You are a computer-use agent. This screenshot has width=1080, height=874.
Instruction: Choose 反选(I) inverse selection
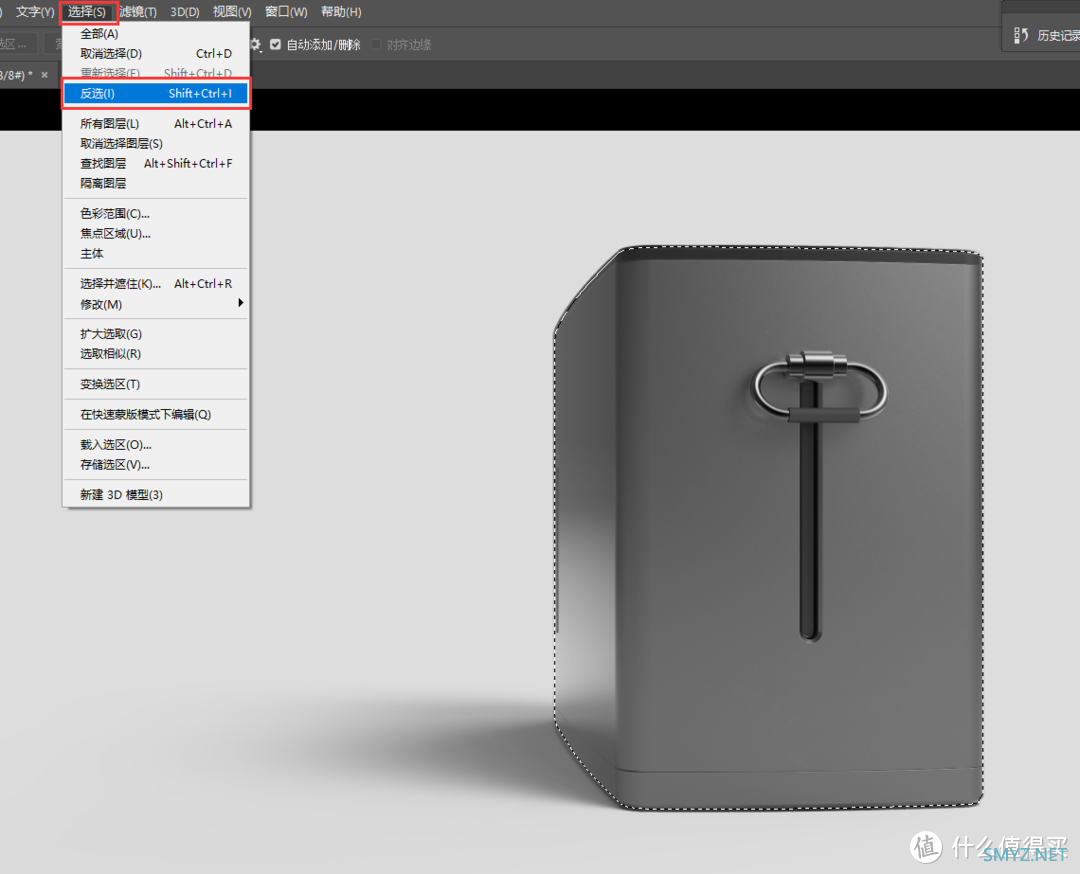click(x=156, y=93)
